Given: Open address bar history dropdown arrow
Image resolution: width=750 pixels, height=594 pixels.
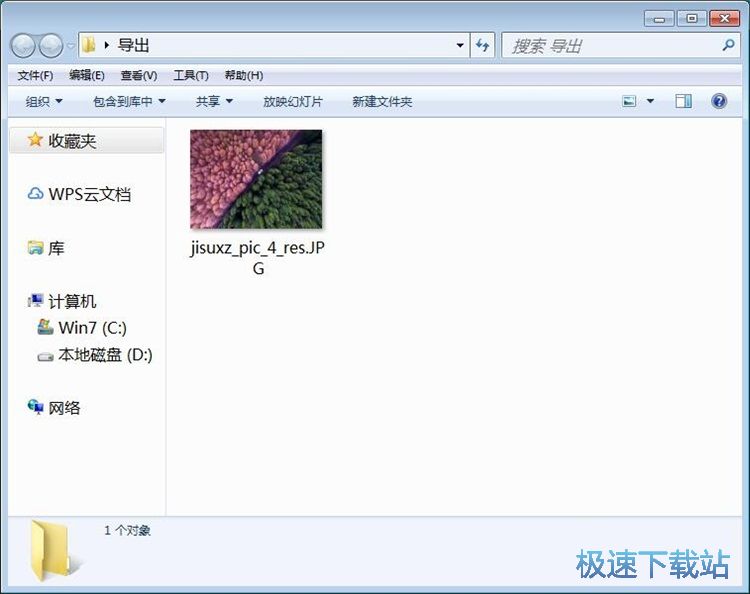Looking at the screenshot, I should (460, 45).
